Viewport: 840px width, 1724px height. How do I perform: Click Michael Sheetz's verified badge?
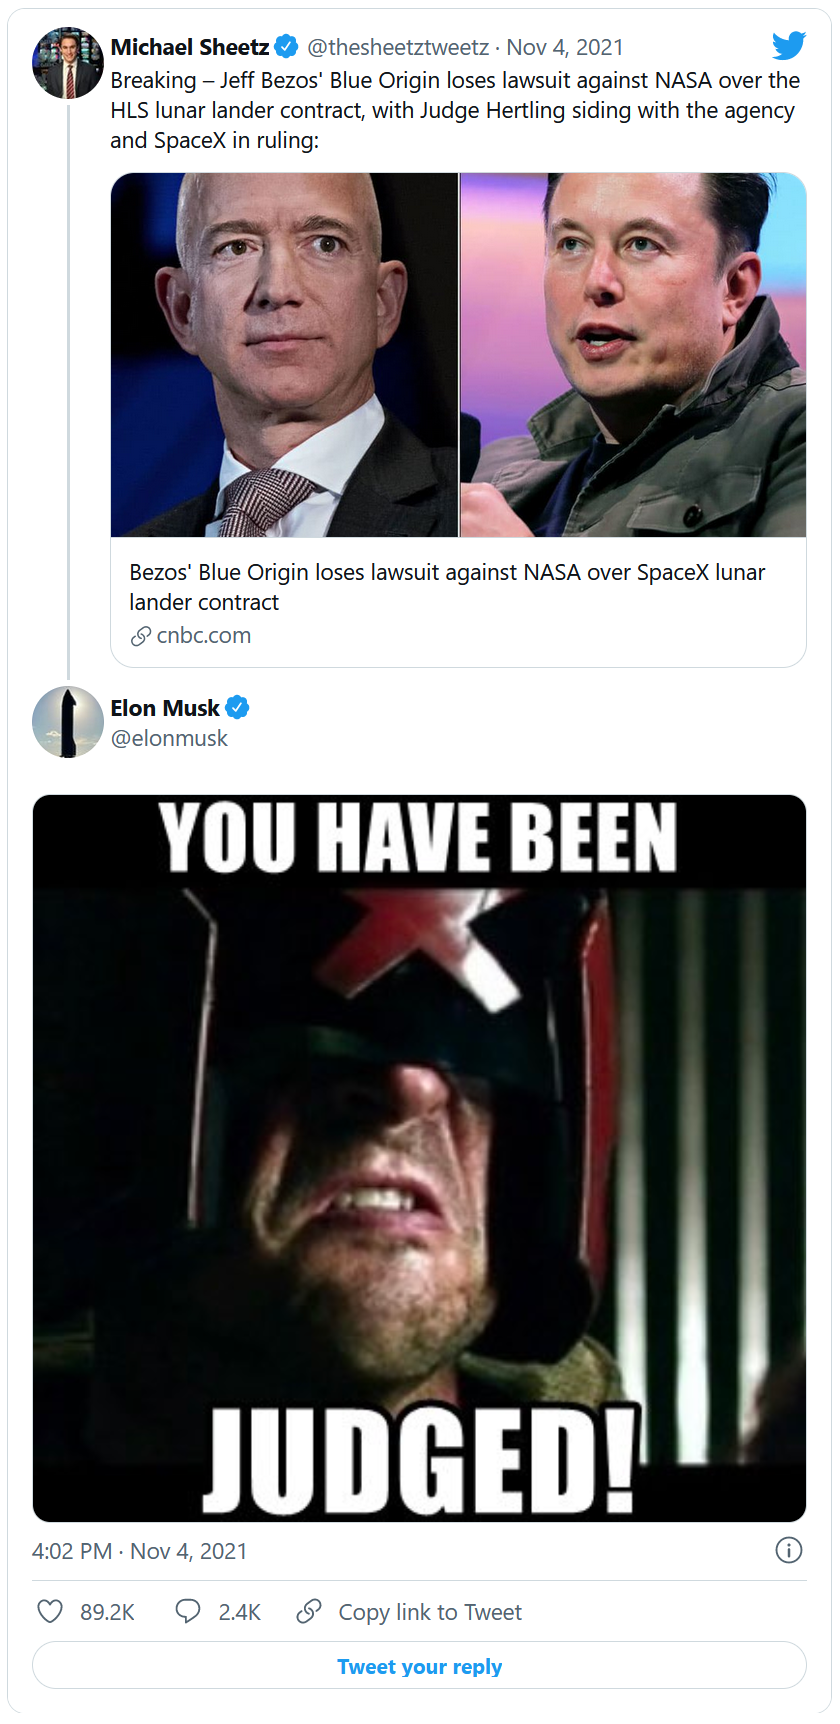[286, 47]
